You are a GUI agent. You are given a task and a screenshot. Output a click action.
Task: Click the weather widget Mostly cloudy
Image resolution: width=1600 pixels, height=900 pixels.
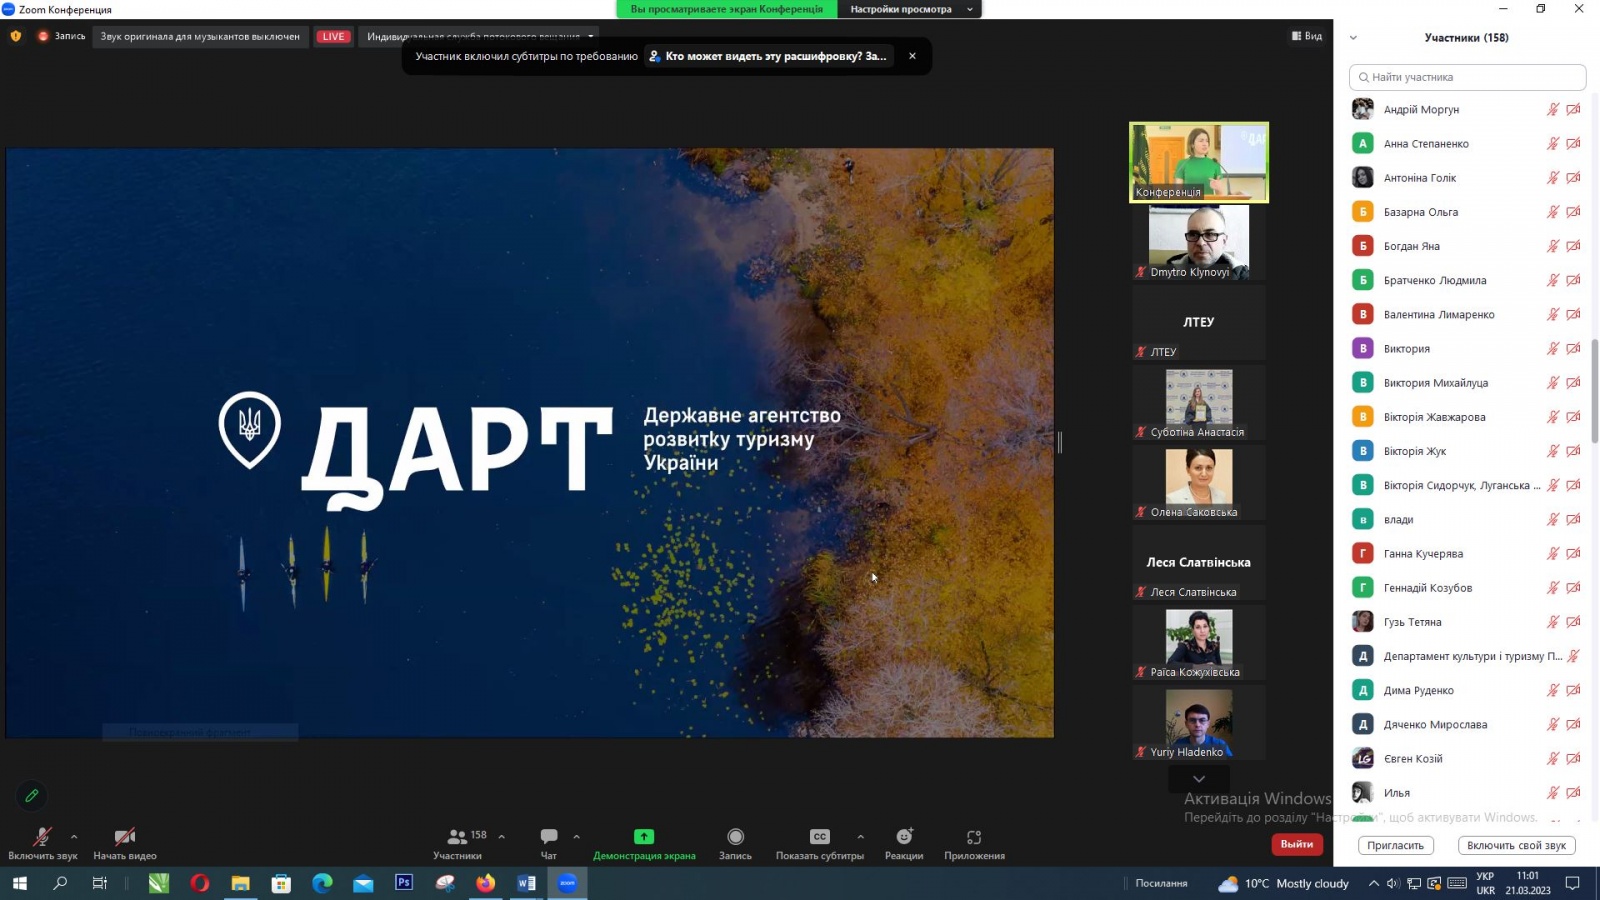coord(1283,883)
